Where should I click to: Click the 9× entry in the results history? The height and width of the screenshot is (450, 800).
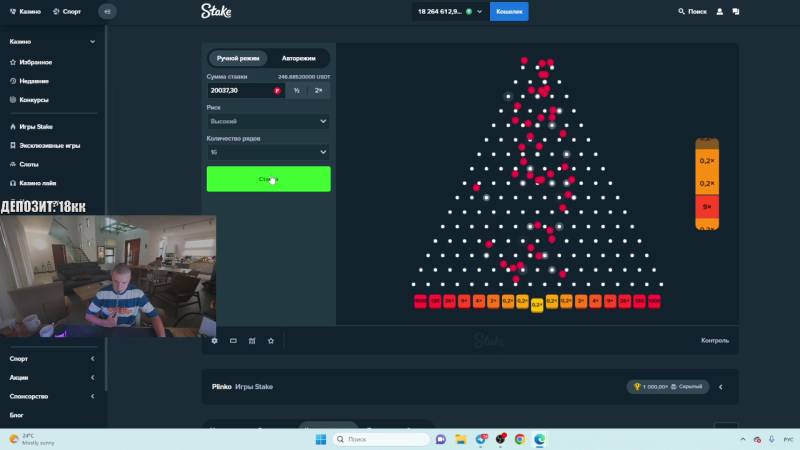(707, 207)
